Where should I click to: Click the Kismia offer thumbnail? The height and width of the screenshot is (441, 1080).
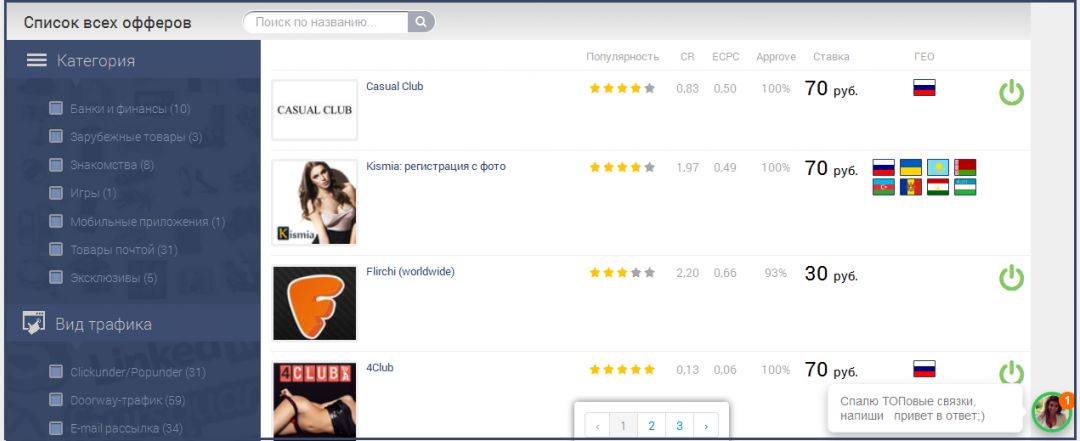tap(315, 203)
